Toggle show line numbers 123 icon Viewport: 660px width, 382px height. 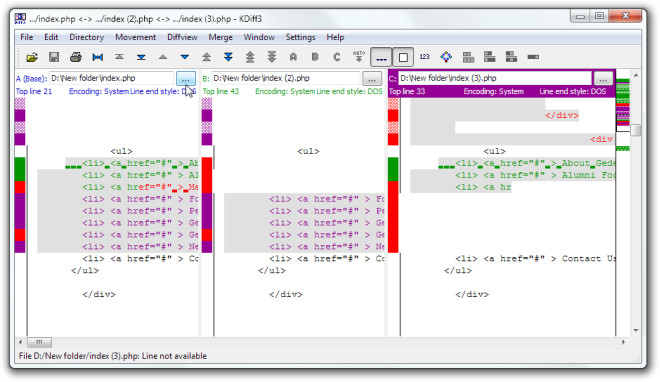tap(424, 57)
